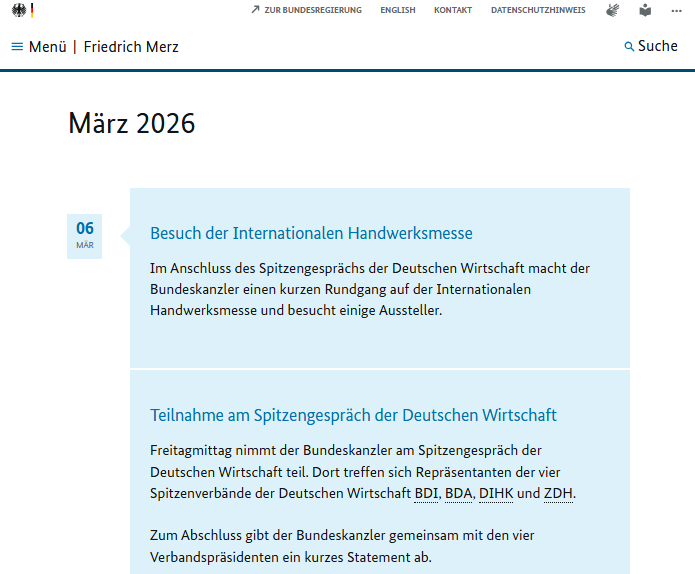Screen dimensions: 695x574
Task: Click Friedrich Merz site title
Action: [x=131, y=47]
